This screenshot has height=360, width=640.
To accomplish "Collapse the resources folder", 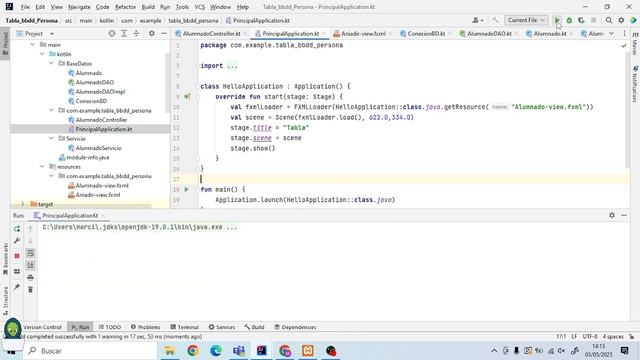I will pos(42,167).
